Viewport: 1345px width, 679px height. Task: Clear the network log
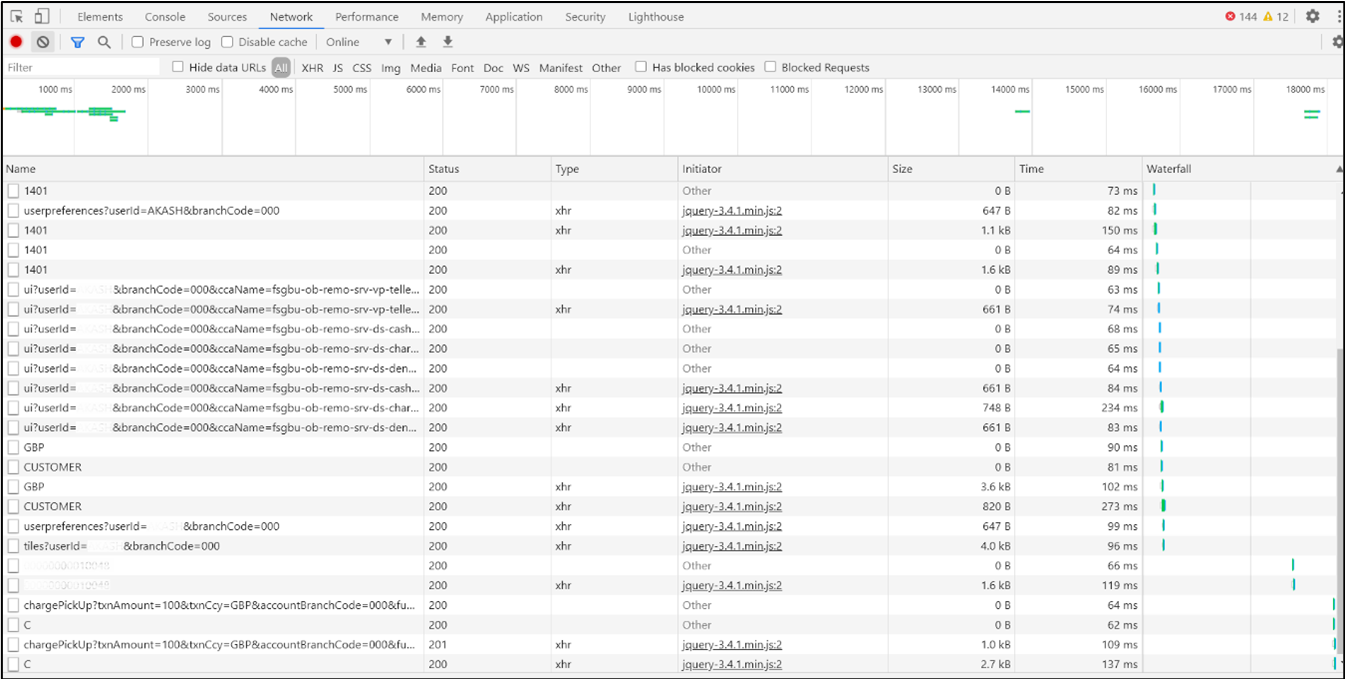43,42
